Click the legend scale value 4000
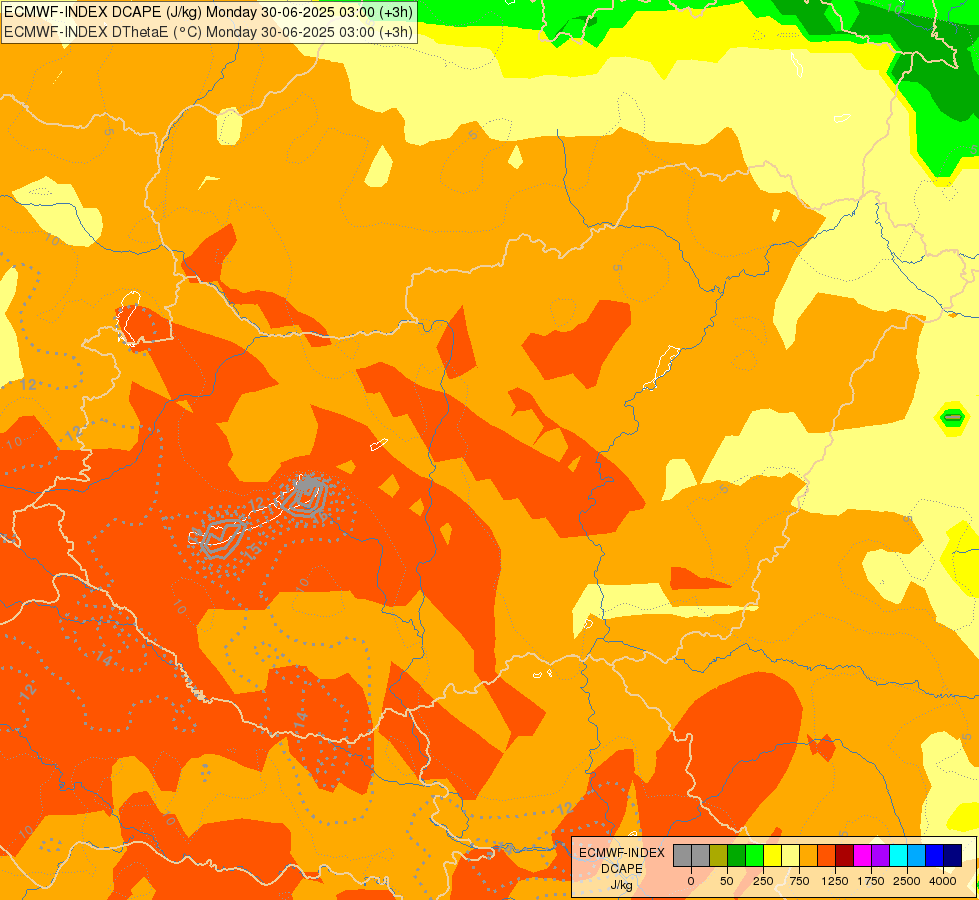 [943, 881]
